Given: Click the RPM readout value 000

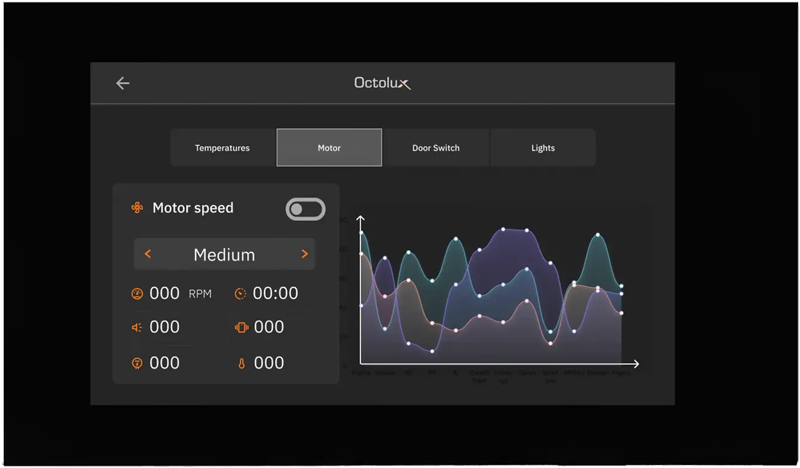Looking at the screenshot, I should (x=164, y=294).
